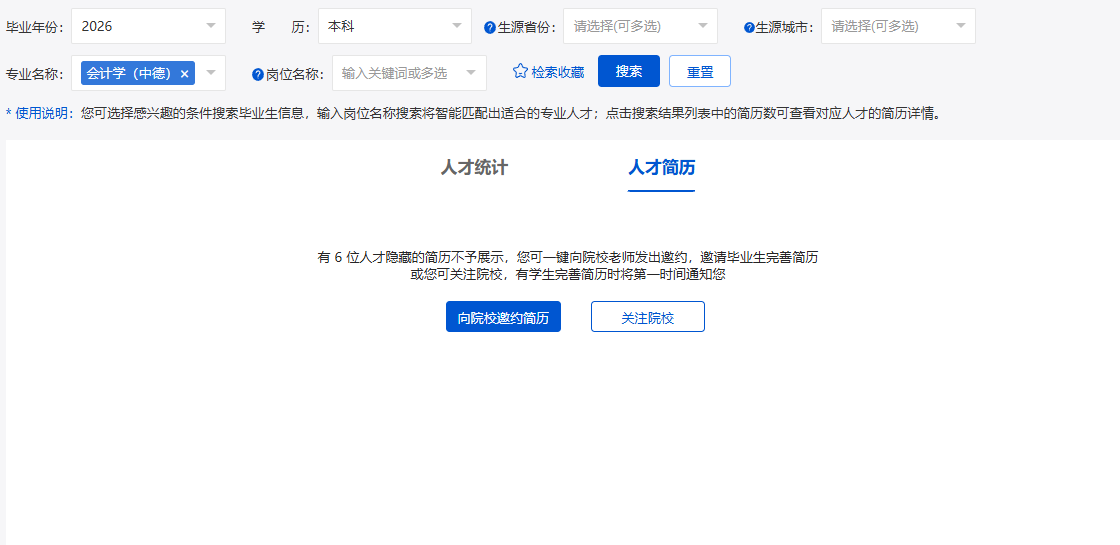Click the 会计学（中德）selected tag
This screenshot has height=545, width=1120.
128,73
